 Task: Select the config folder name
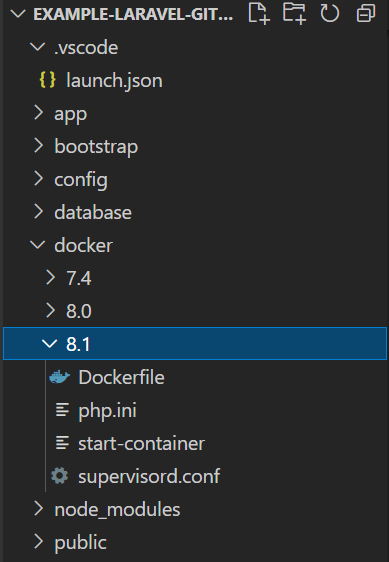(81, 180)
